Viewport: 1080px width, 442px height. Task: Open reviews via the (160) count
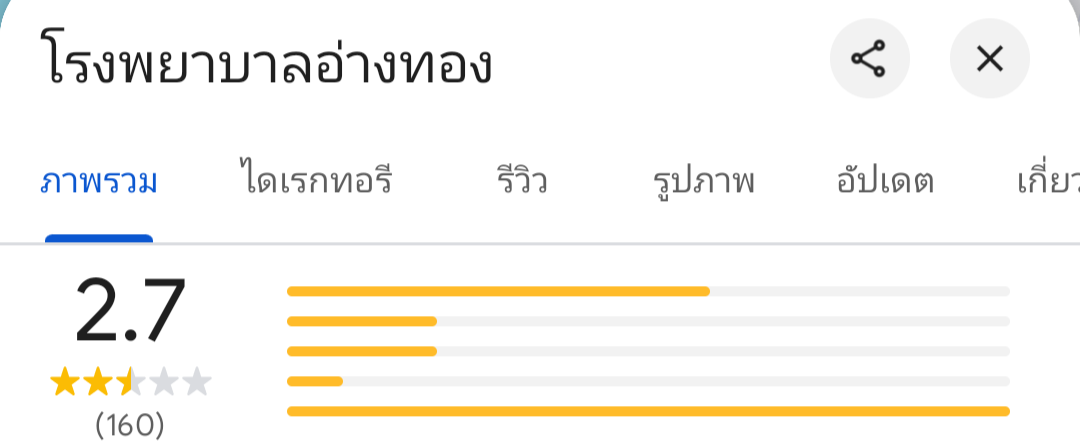pyautogui.click(x=130, y=425)
